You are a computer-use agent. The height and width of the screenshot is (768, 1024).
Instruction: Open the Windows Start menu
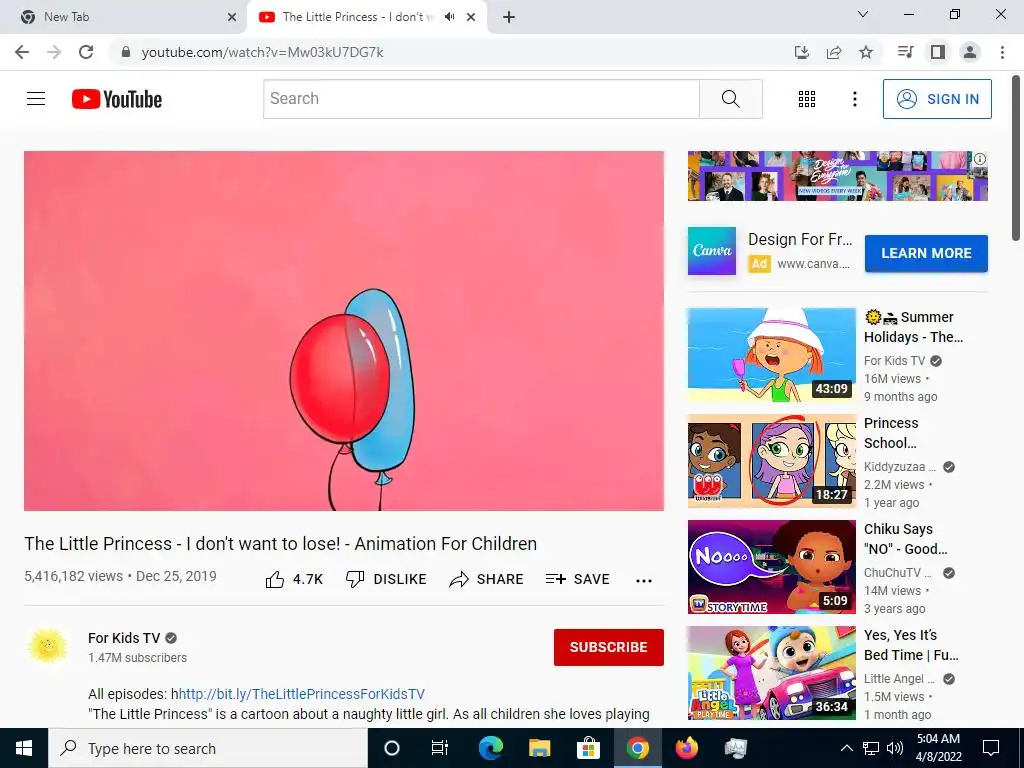[24, 748]
